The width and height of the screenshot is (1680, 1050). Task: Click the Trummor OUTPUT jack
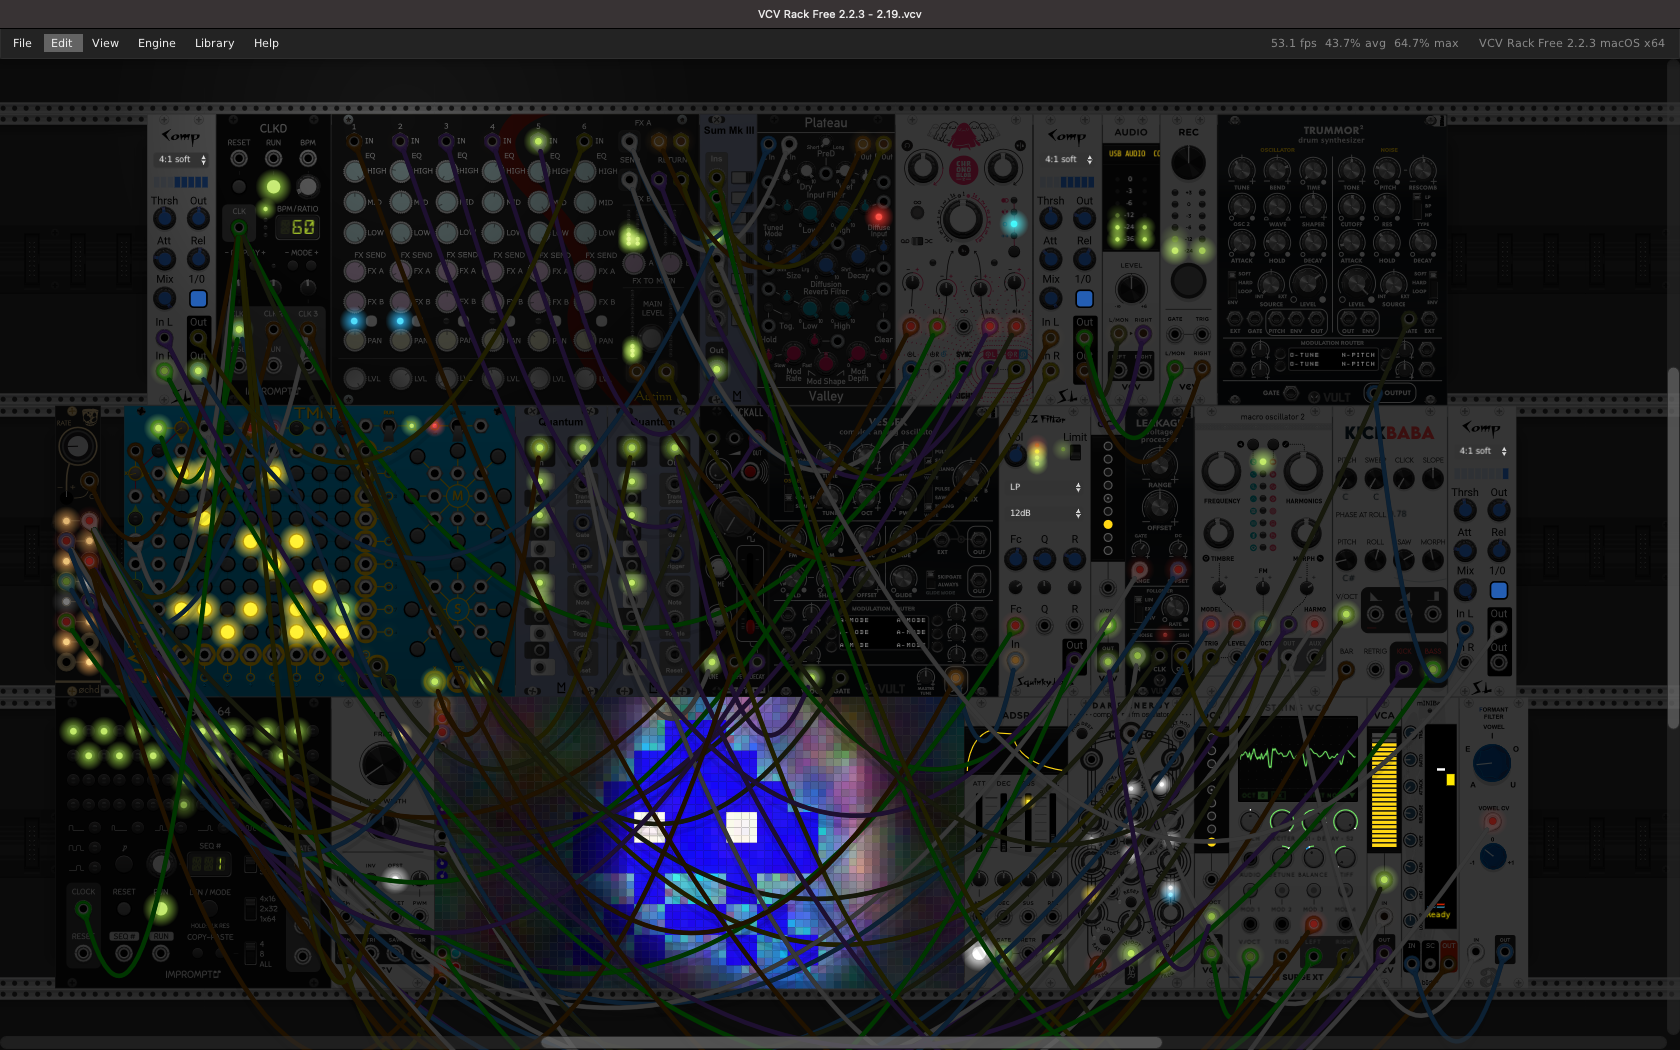pos(1372,392)
